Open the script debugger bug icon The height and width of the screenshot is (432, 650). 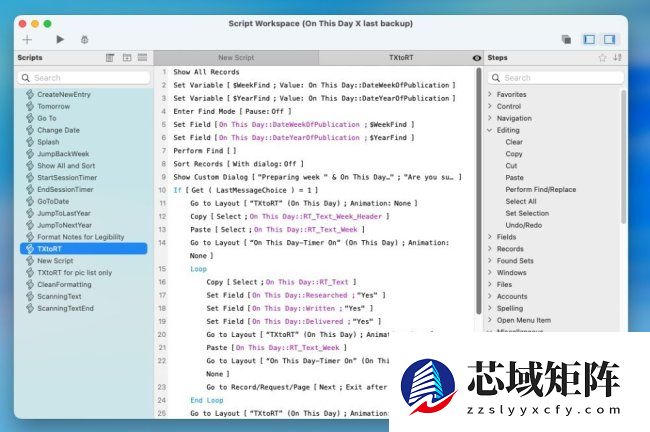point(85,39)
